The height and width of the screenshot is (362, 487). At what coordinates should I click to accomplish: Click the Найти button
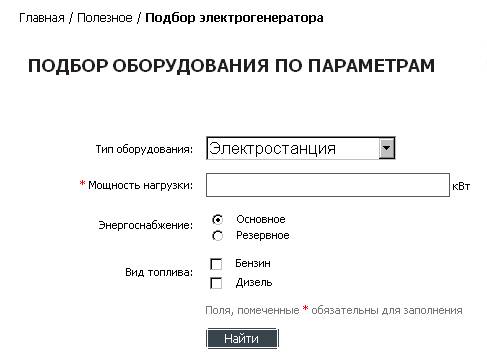(242, 339)
